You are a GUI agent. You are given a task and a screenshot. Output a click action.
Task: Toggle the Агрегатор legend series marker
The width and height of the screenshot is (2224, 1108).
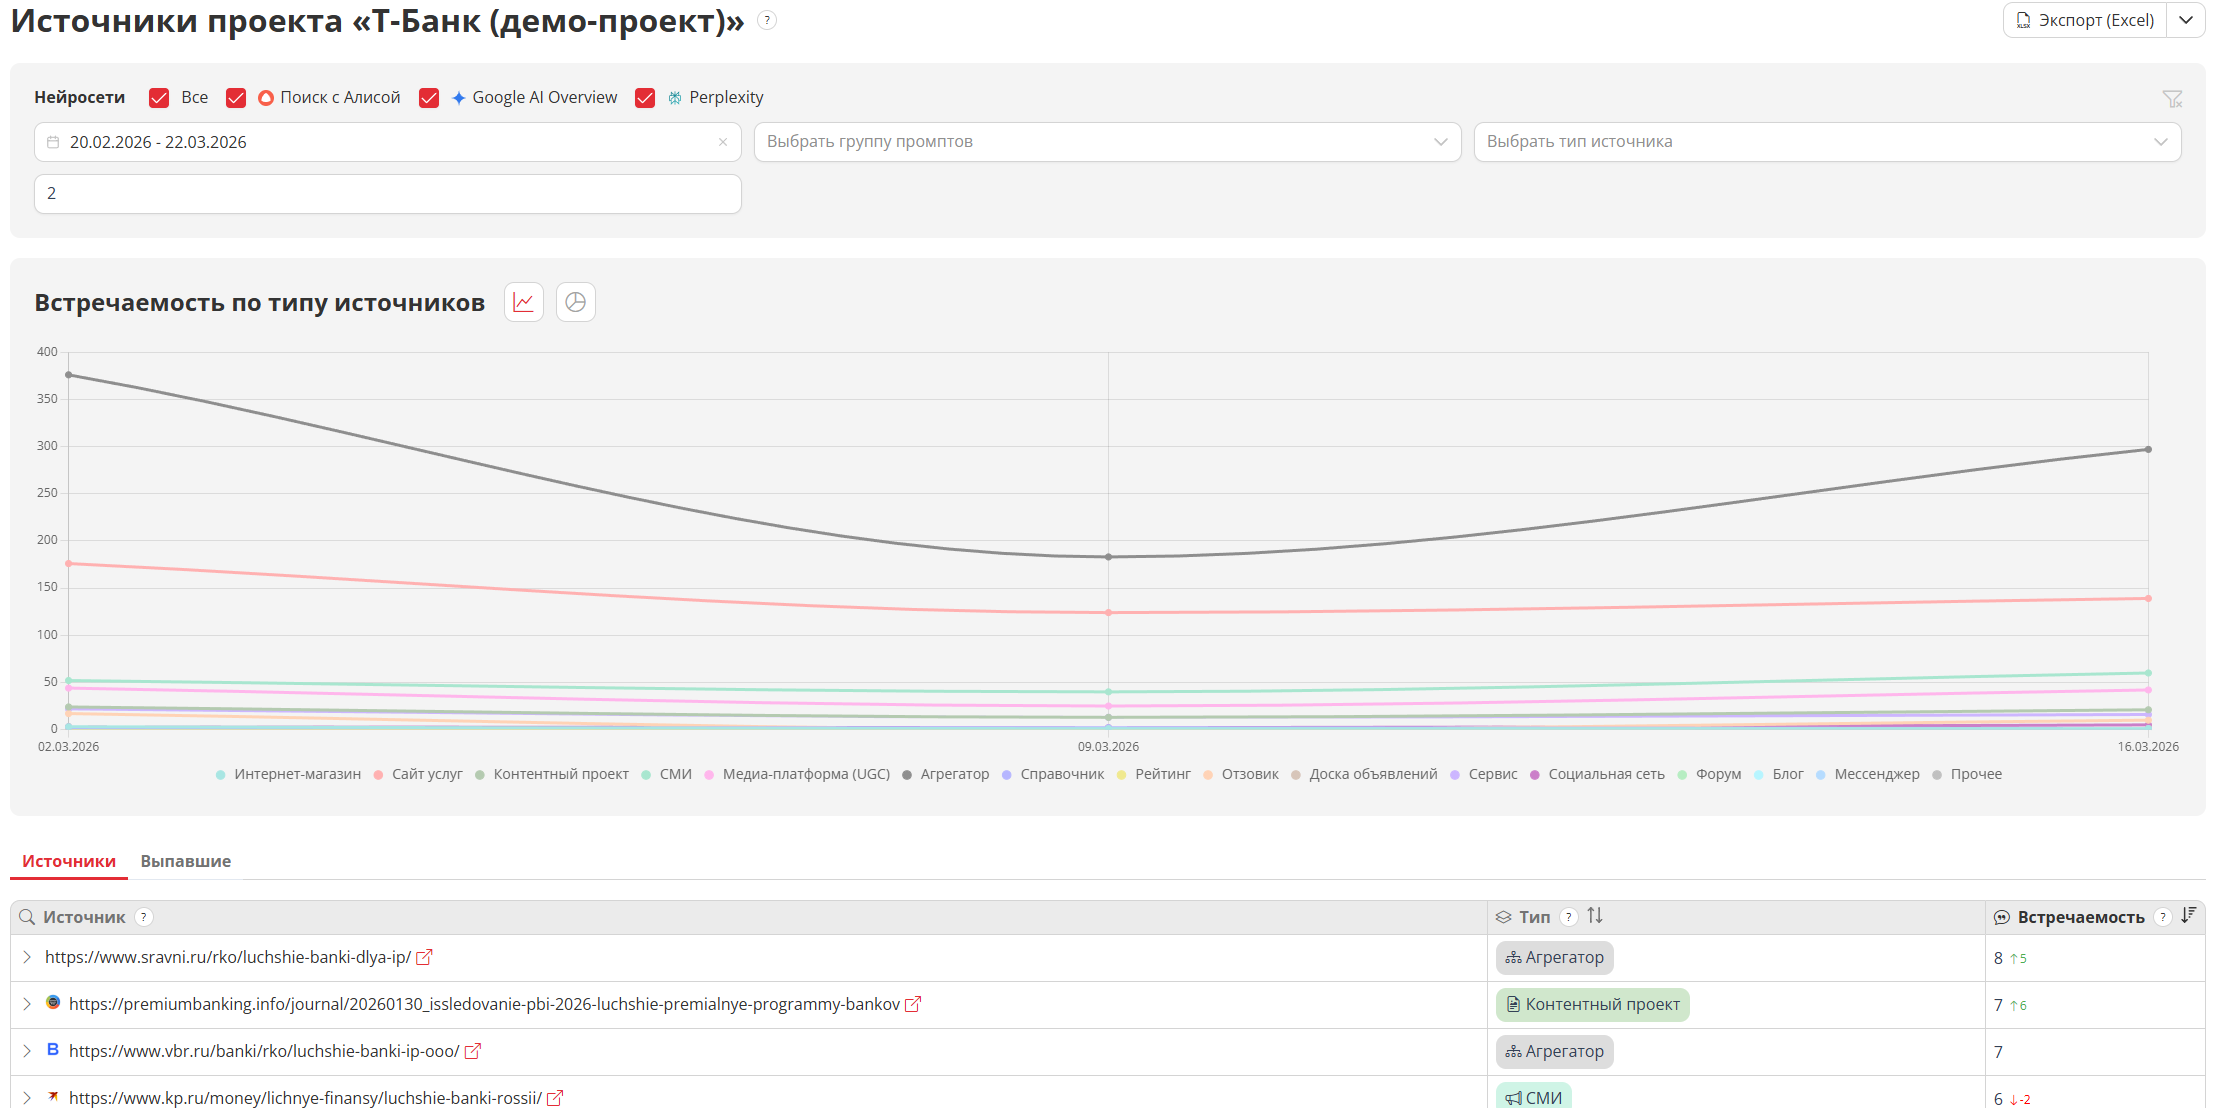tap(907, 775)
